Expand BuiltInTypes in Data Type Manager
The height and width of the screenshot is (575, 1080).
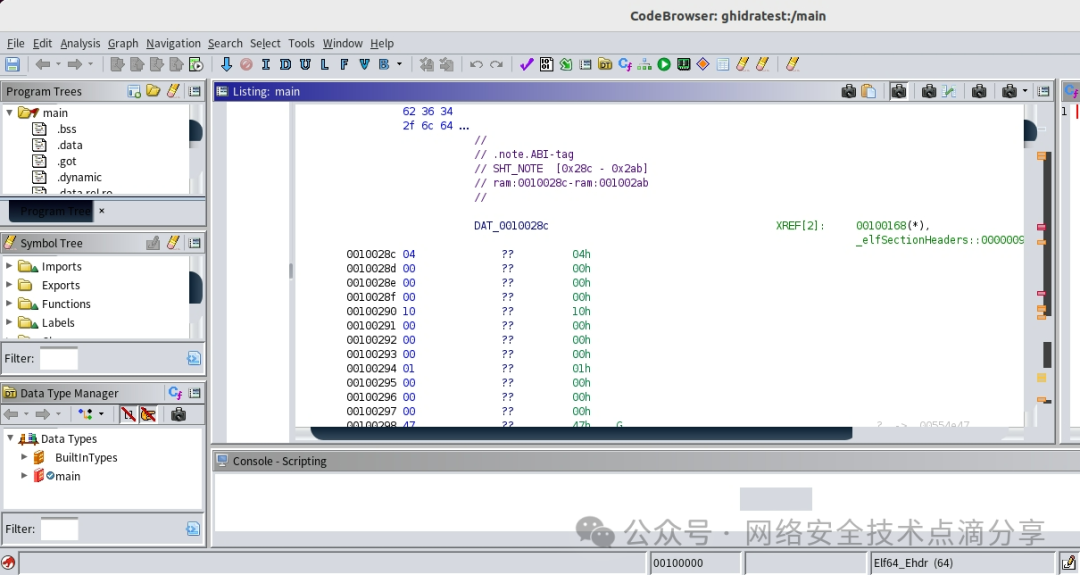[24, 457]
